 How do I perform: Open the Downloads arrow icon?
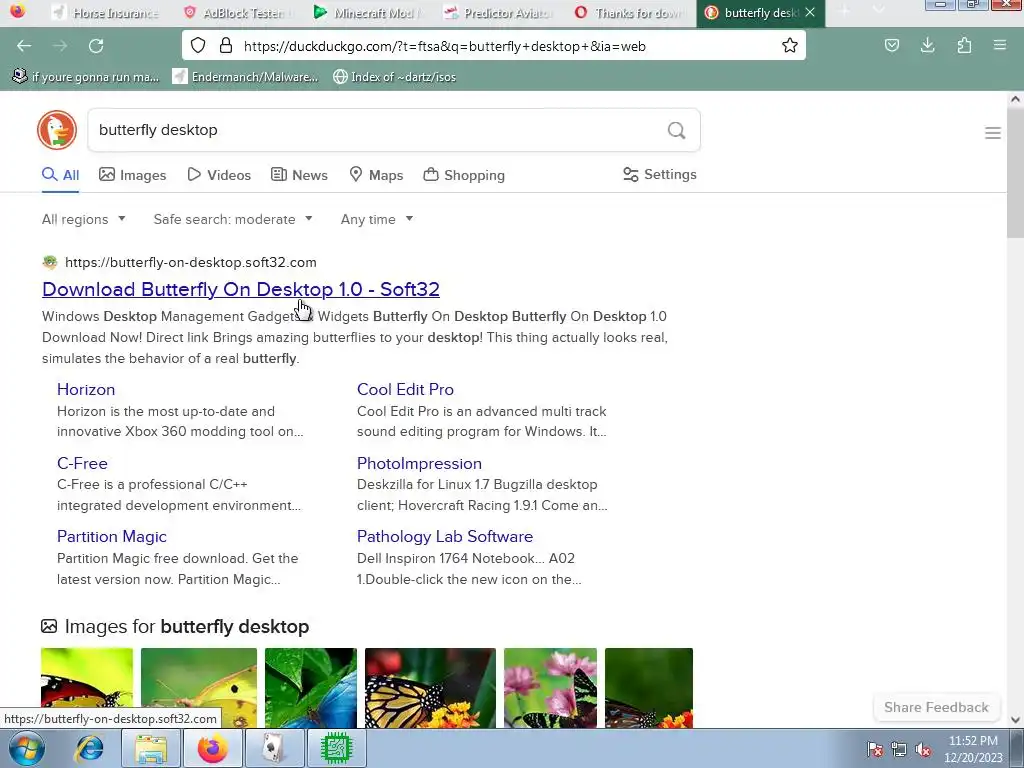pos(927,46)
